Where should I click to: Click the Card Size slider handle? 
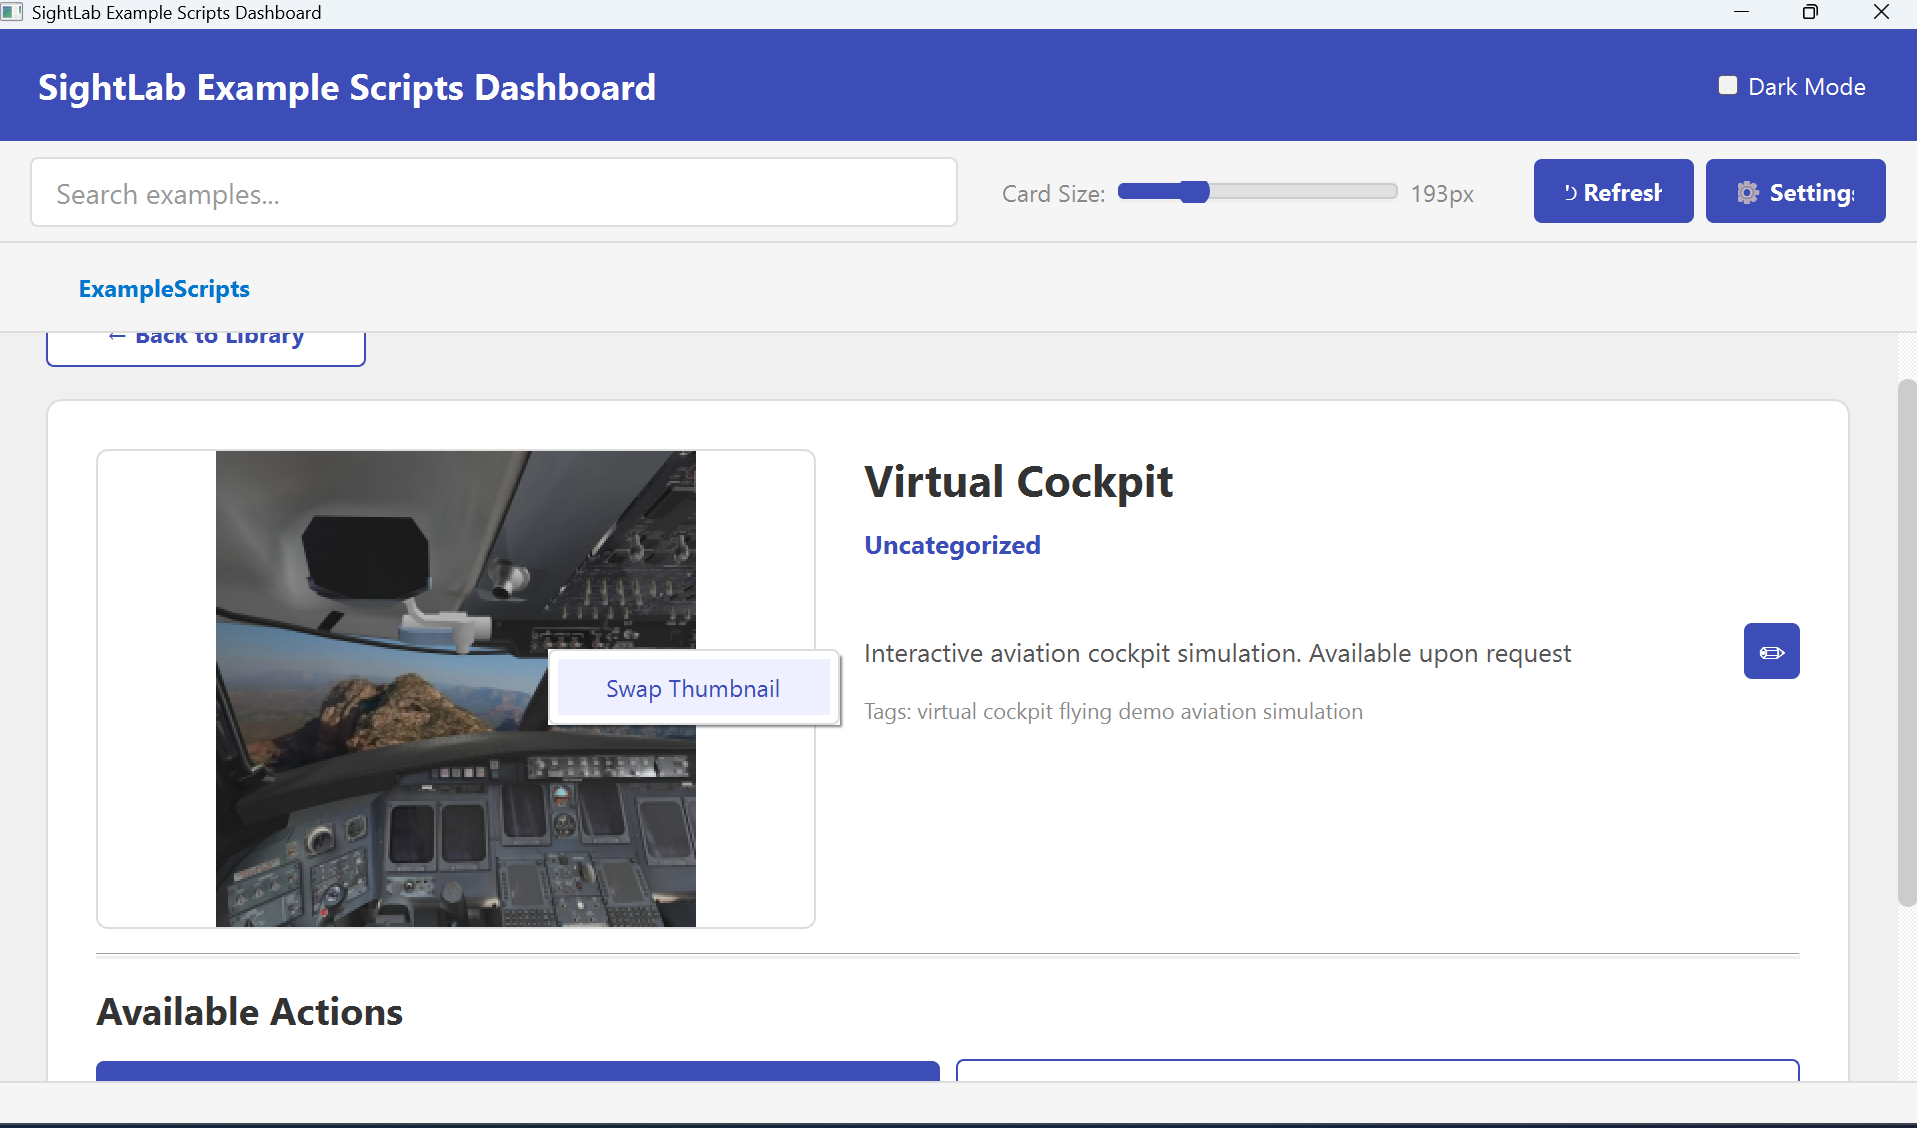click(x=1194, y=192)
